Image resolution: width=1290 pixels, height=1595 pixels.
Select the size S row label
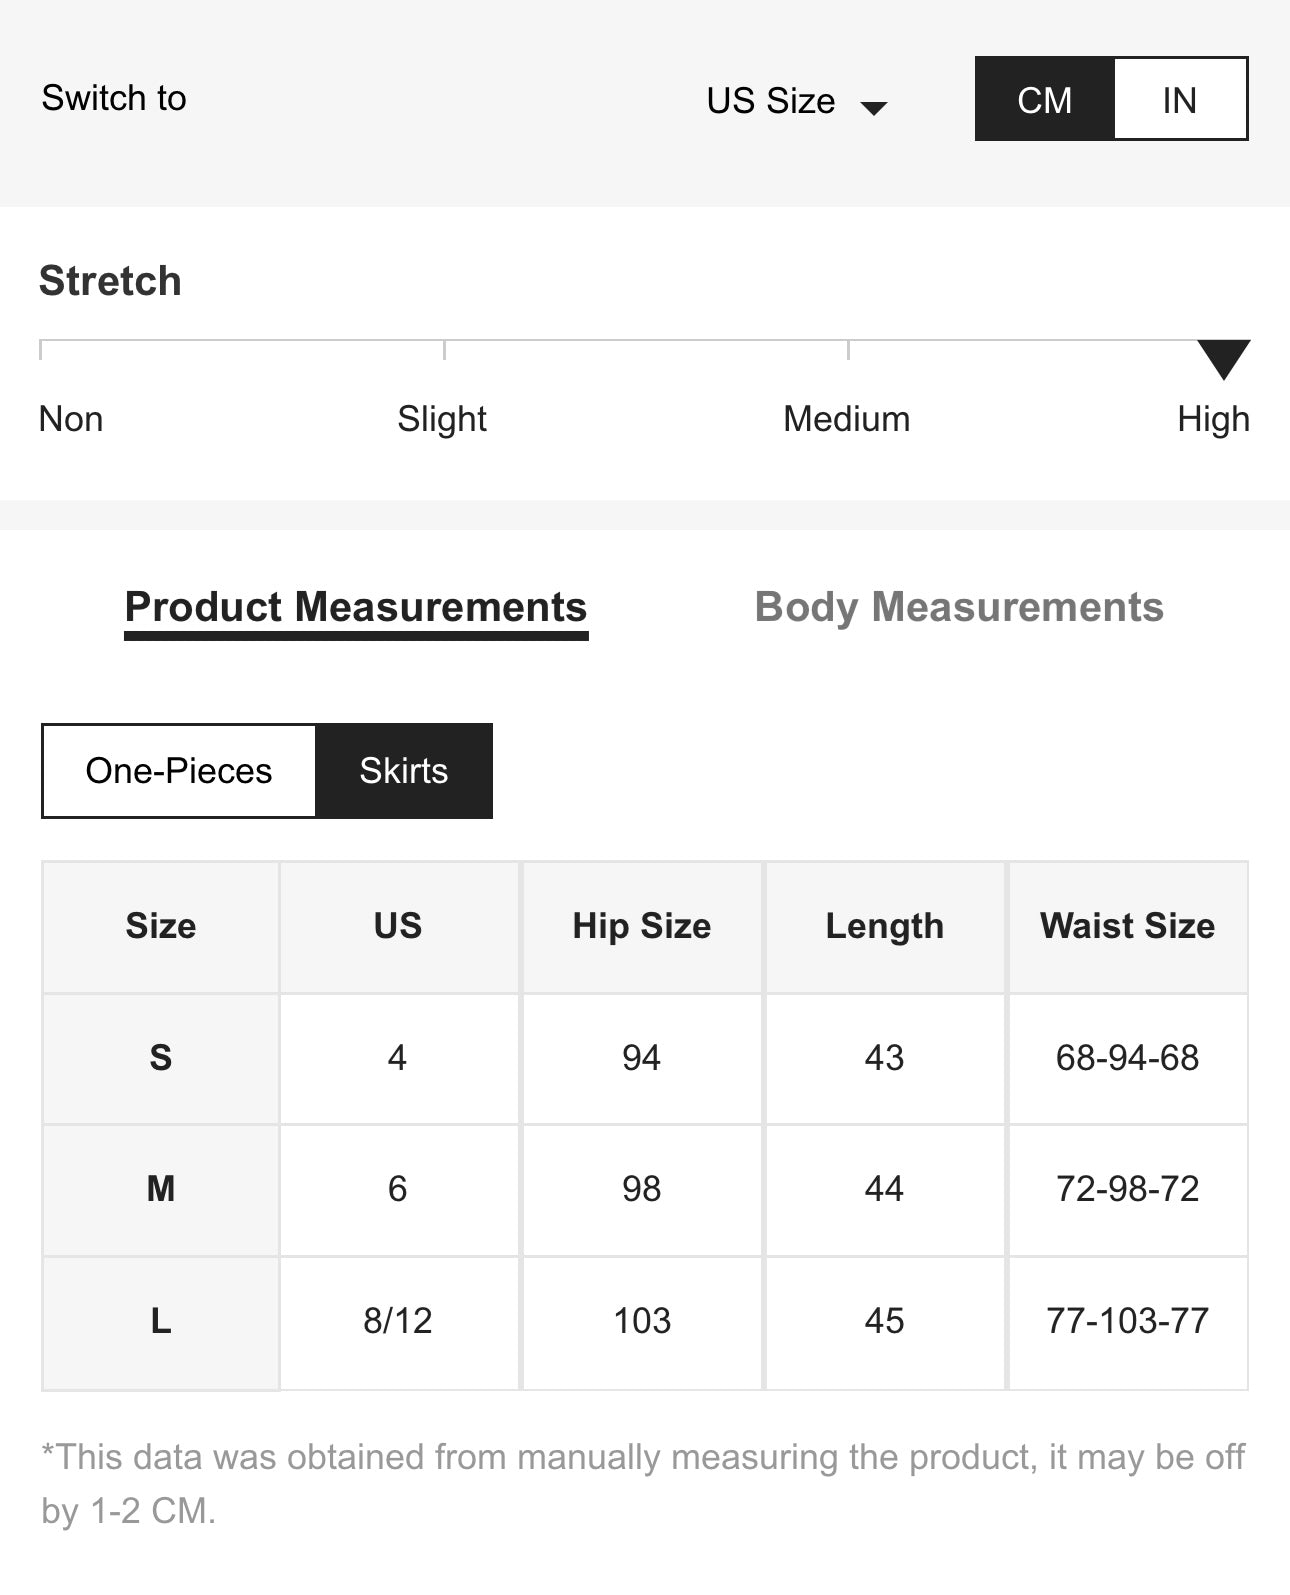click(160, 1058)
